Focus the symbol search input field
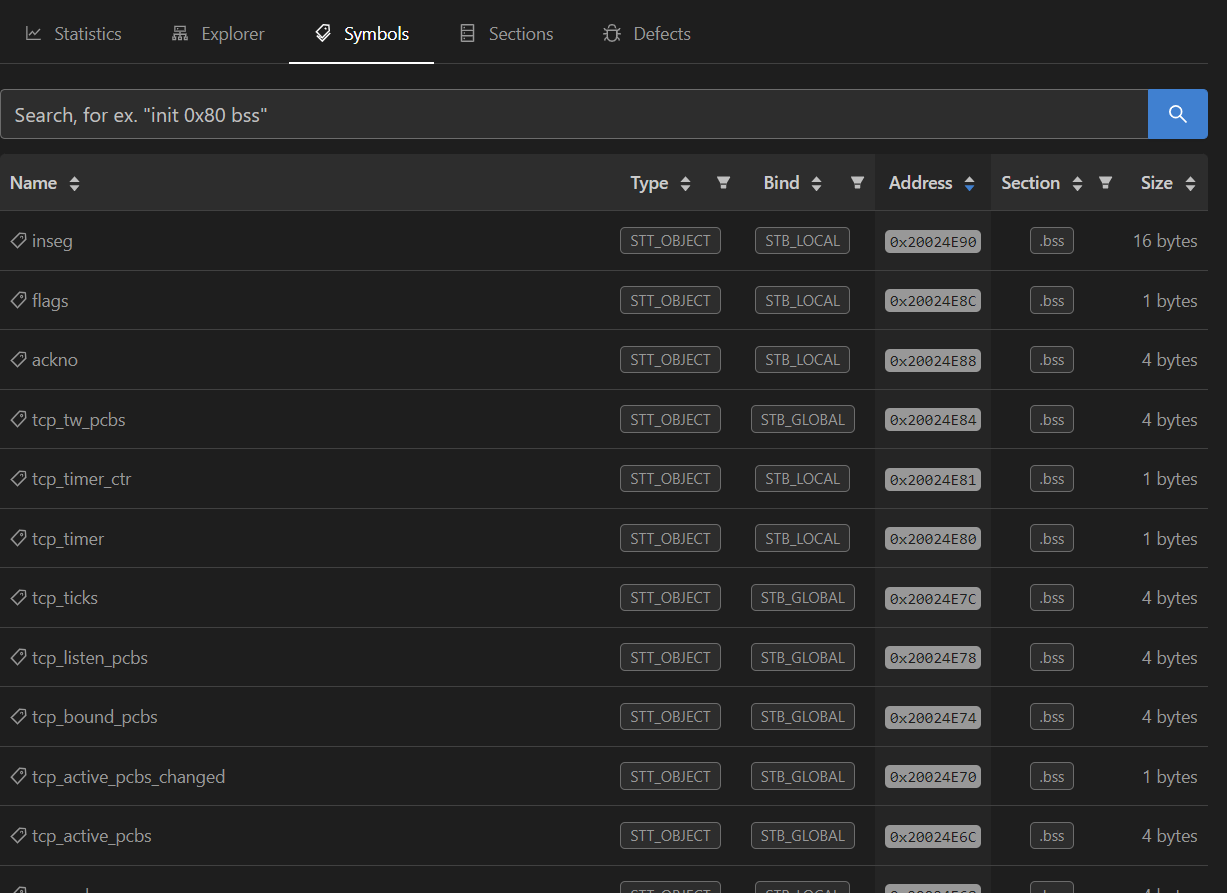This screenshot has height=893, width=1227. coord(574,114)
